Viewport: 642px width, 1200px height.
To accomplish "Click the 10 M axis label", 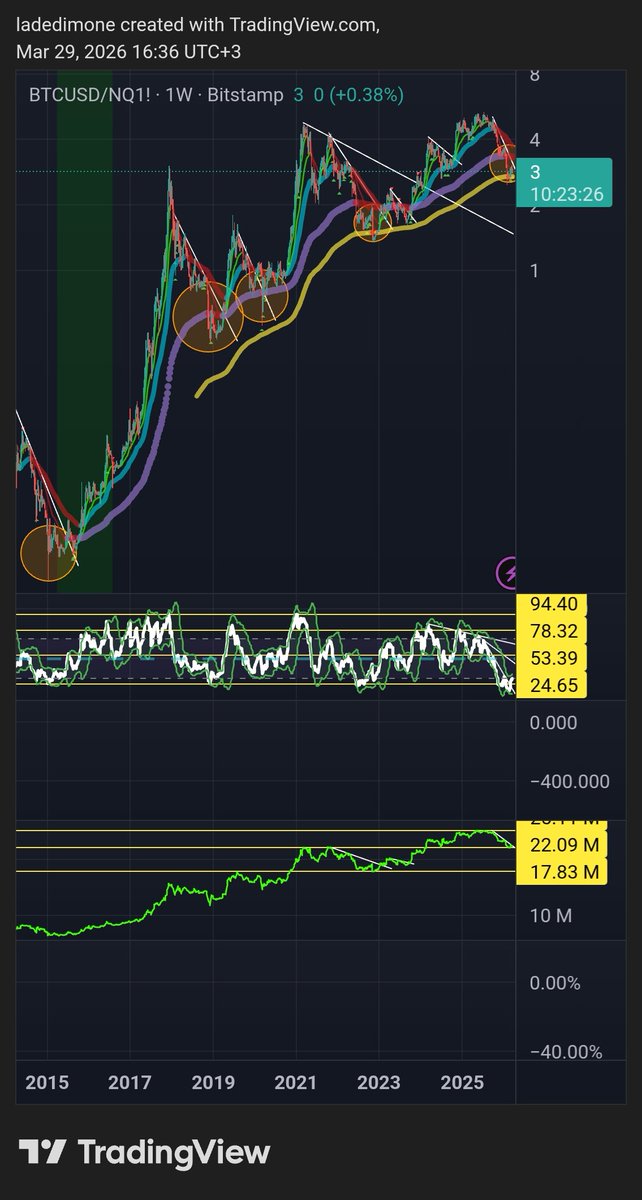I will click(552, 915).
